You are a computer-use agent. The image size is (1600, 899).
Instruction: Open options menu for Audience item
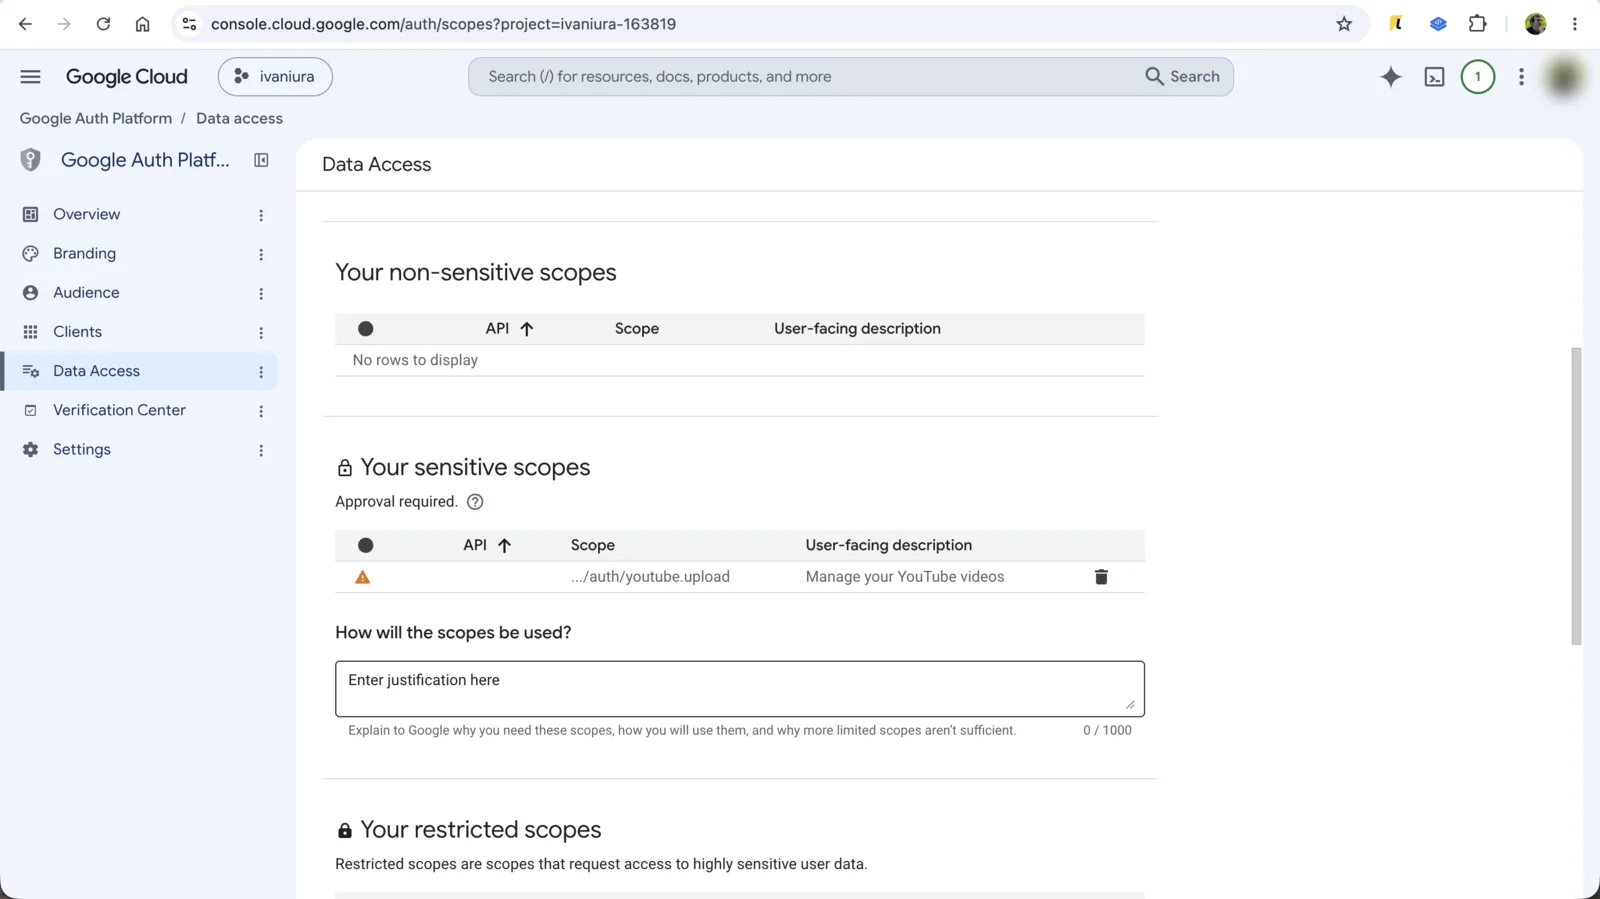pos(261,293)
